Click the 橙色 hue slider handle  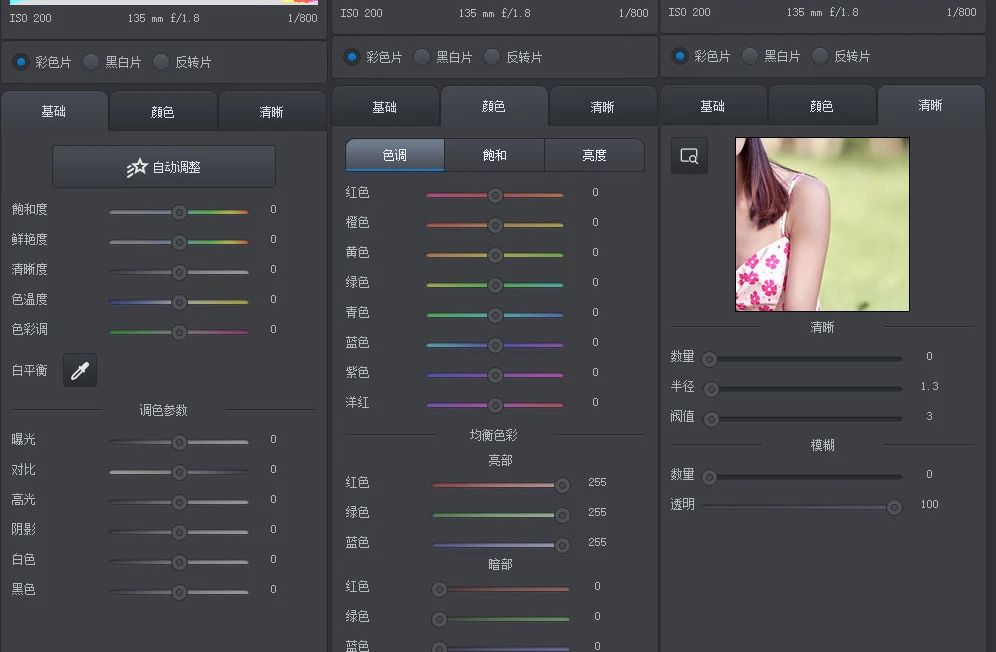click(495, 225)
